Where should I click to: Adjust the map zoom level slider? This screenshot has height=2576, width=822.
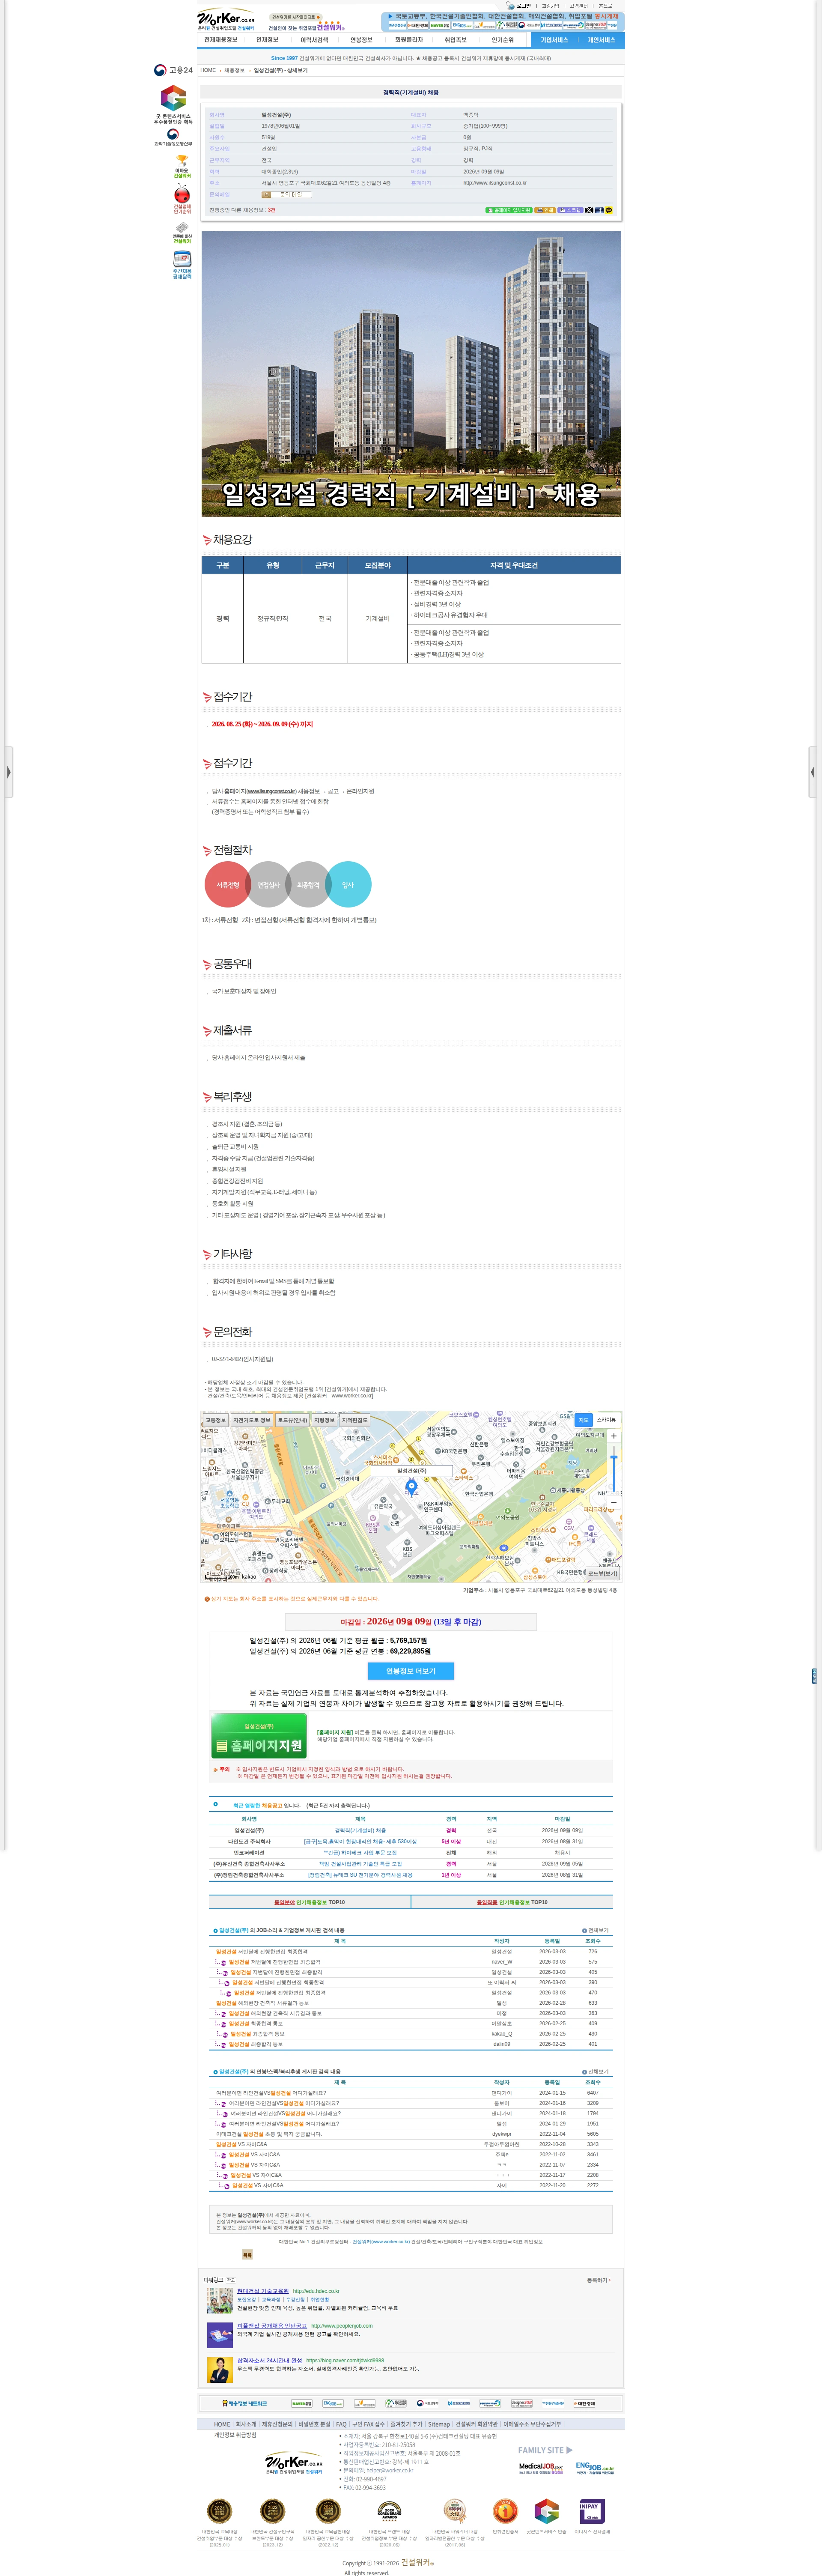614,1469
